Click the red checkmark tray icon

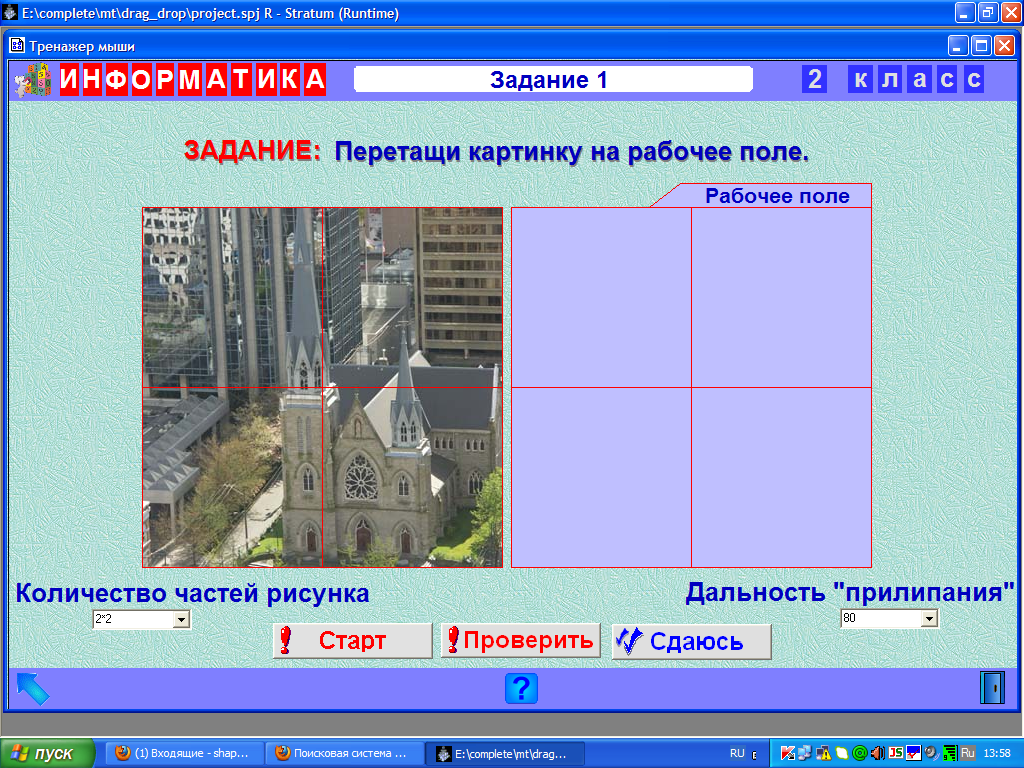pos(913,753)
